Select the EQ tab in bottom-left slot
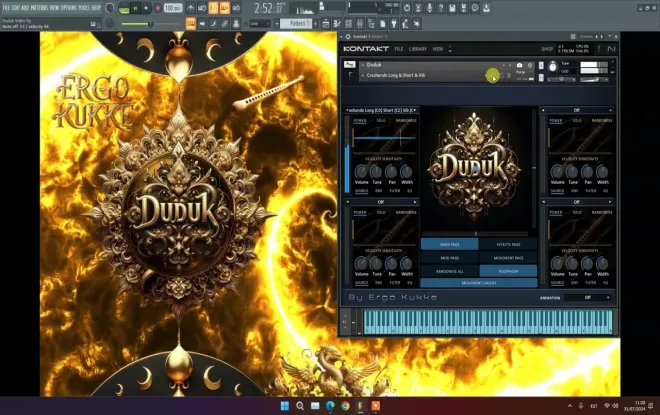 point(410,283)
